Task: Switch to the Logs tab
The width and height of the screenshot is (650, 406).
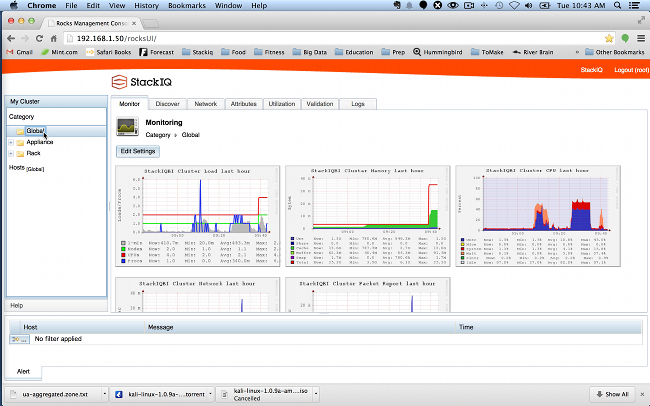Action: tap(358, 104)
